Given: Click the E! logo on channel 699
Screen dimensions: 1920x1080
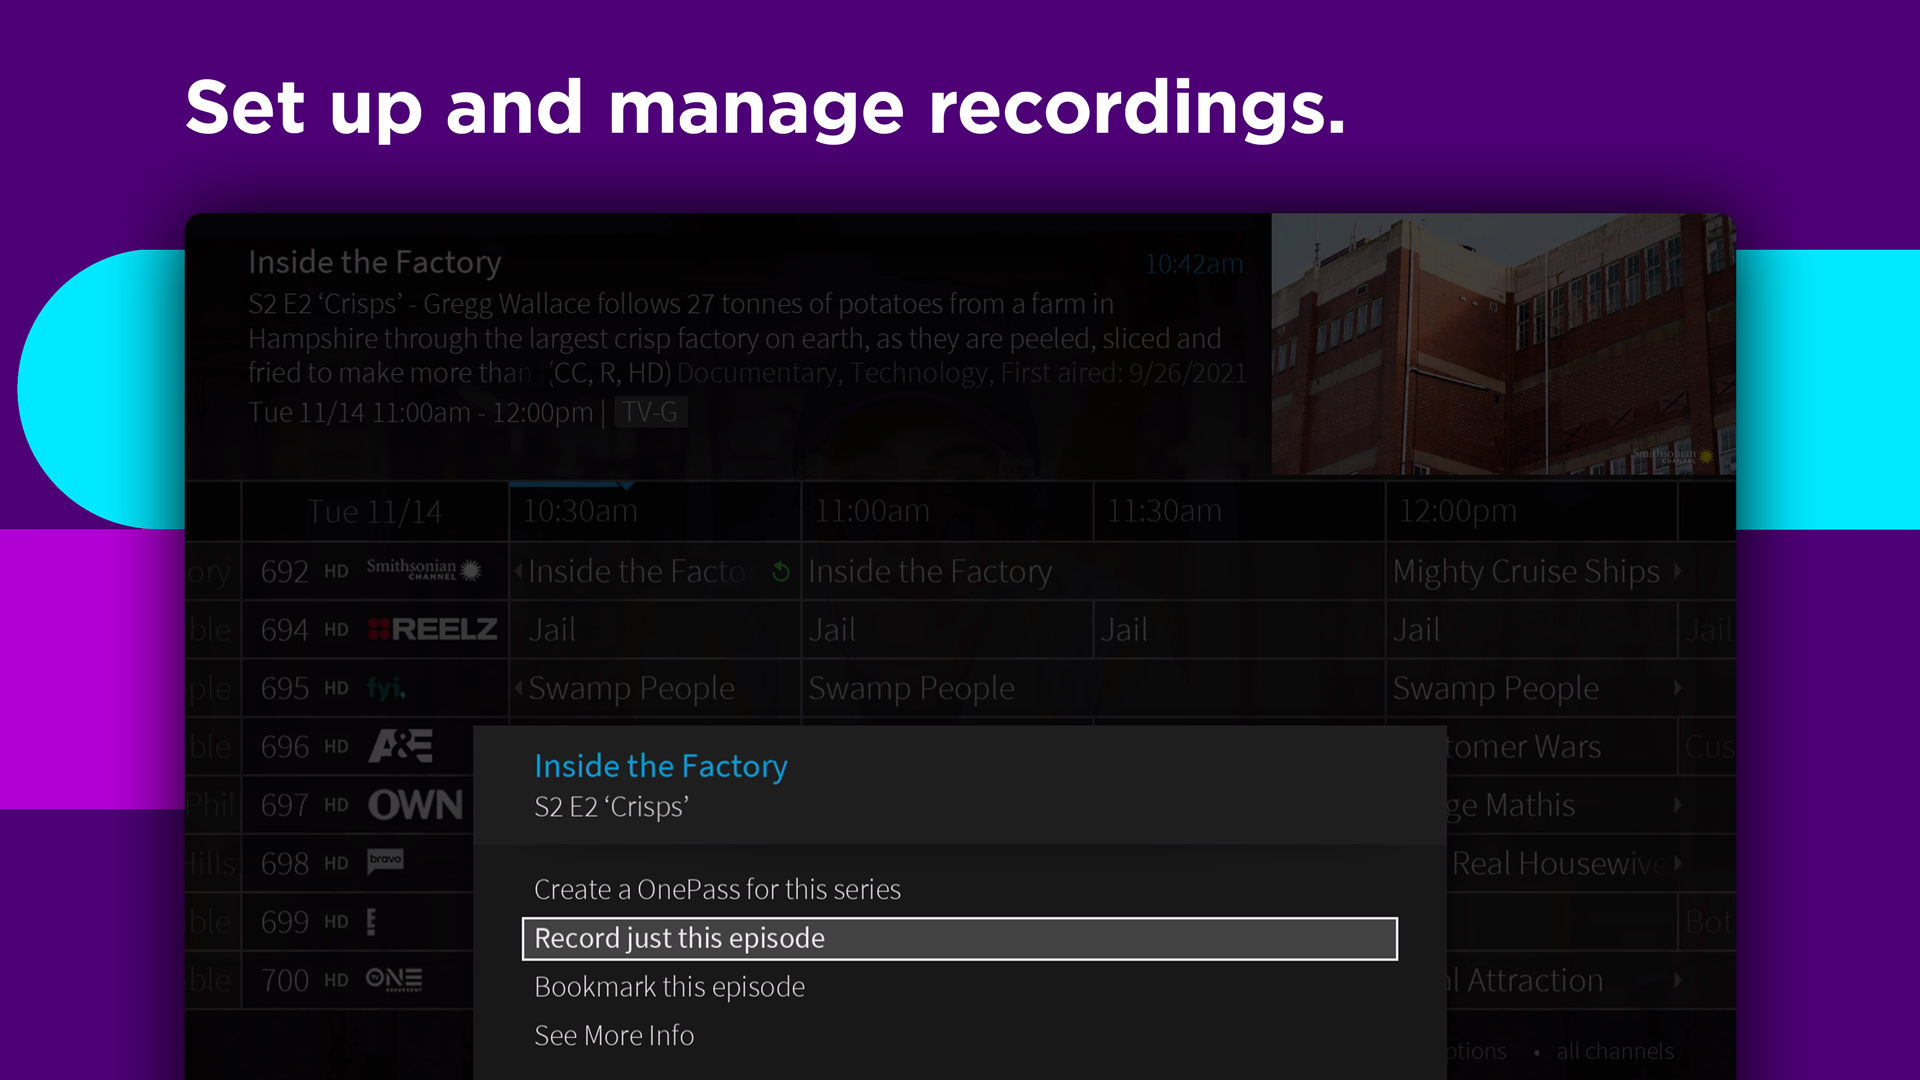Looking at the screenshot, I should pyautogui.click(x=370, y=922).
